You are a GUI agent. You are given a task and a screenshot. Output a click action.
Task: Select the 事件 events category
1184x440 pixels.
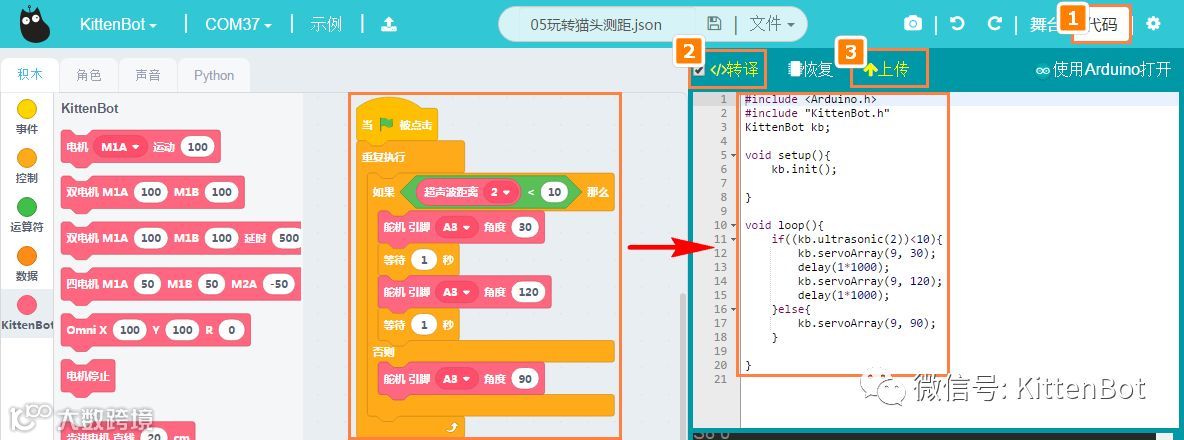[27, 118]
